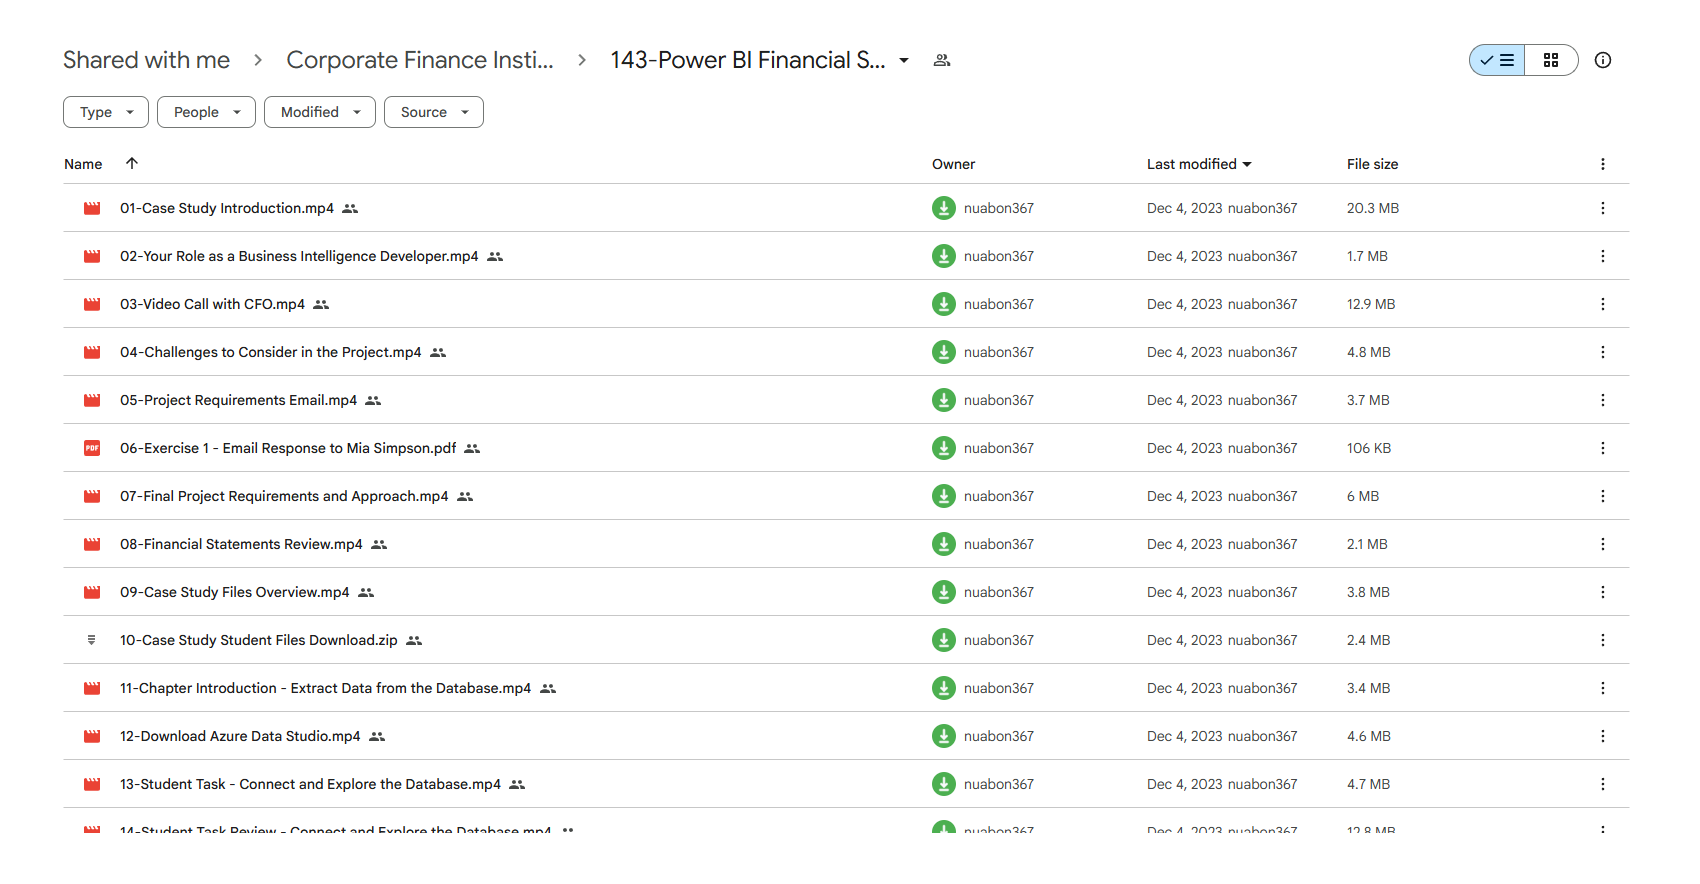
Task: Click the Owner column header
Action: (953, 164)
